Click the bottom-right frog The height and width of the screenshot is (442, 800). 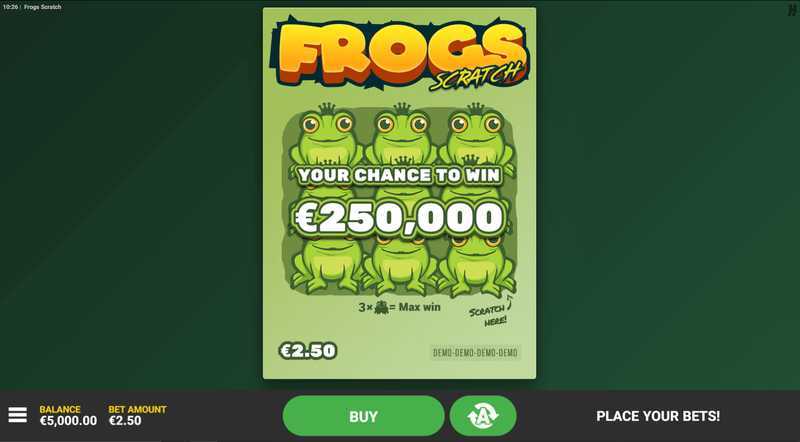pos(477,265)
